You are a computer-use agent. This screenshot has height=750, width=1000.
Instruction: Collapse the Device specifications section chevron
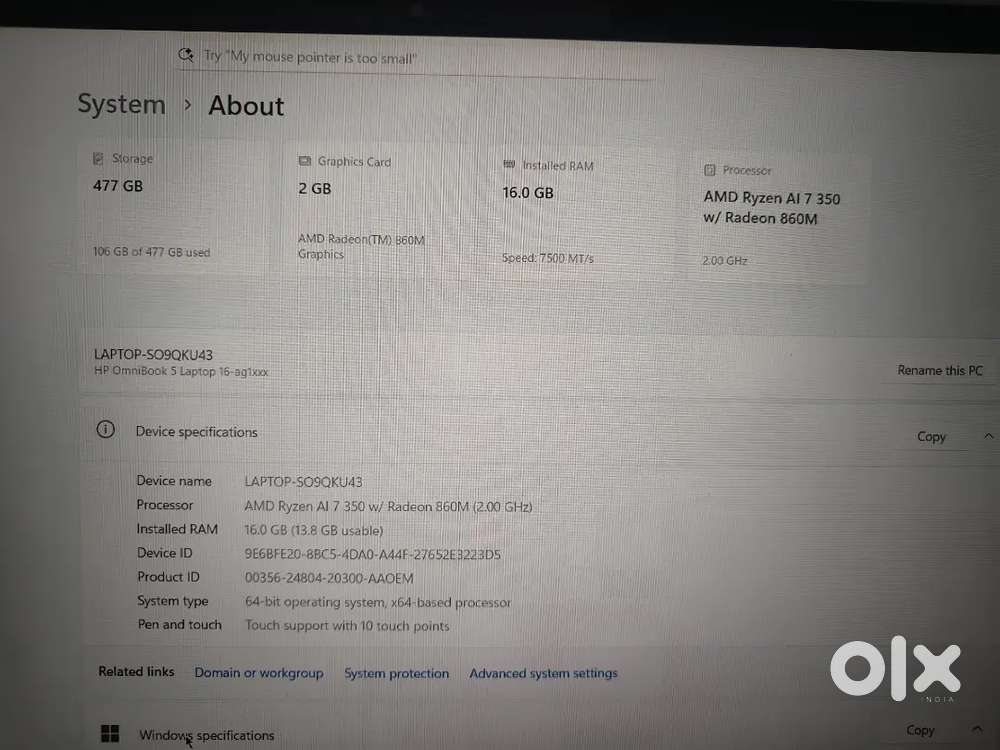[989, 436]
